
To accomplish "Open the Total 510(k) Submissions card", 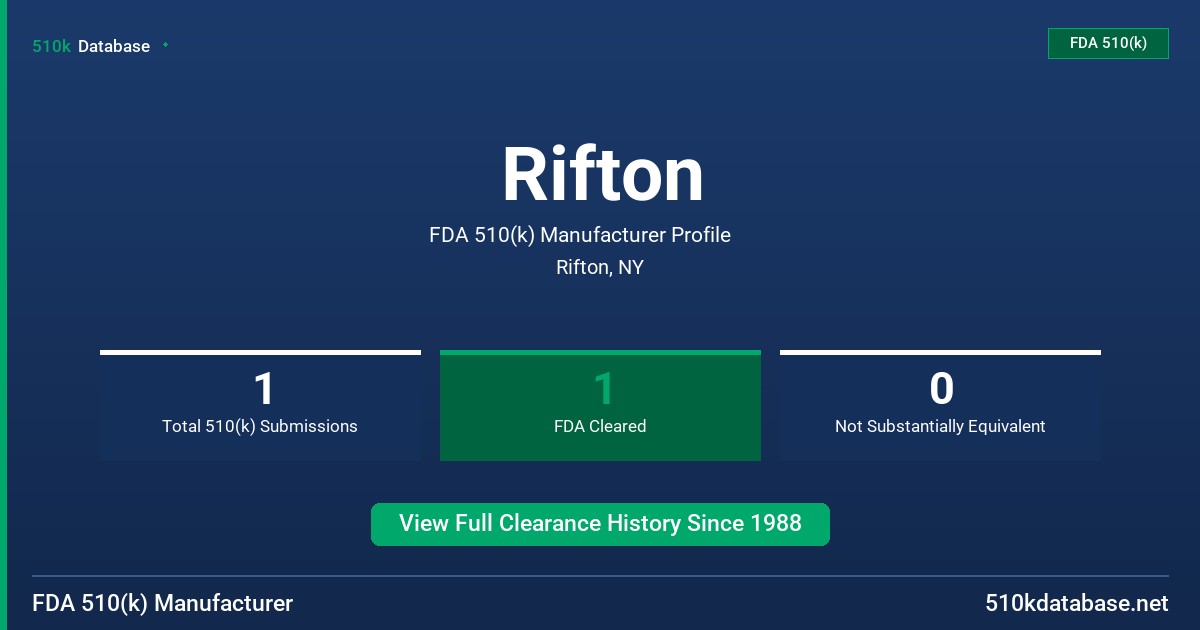I will point(260,405).
